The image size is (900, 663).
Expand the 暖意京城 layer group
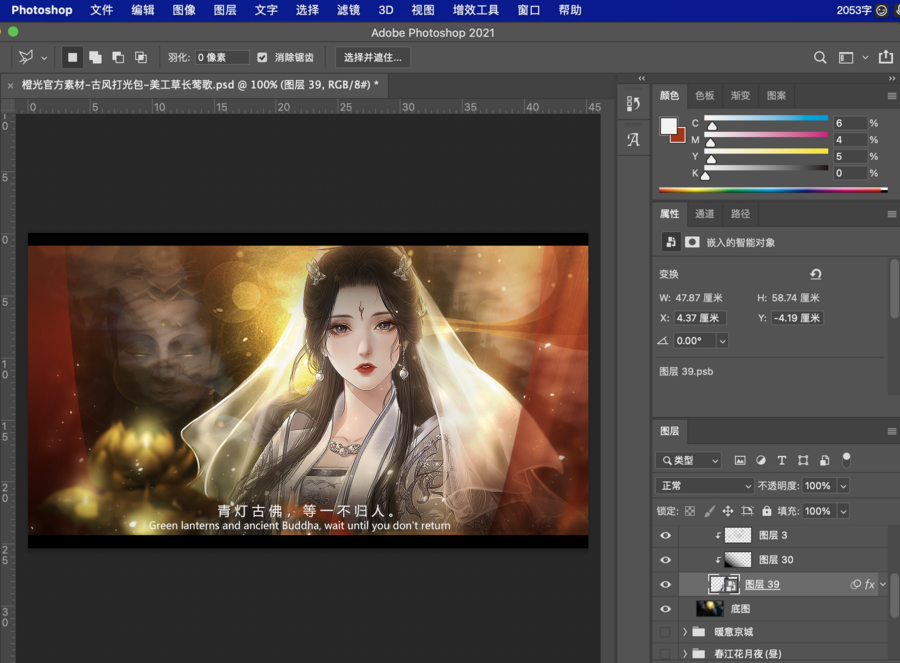tap(686, 632)
